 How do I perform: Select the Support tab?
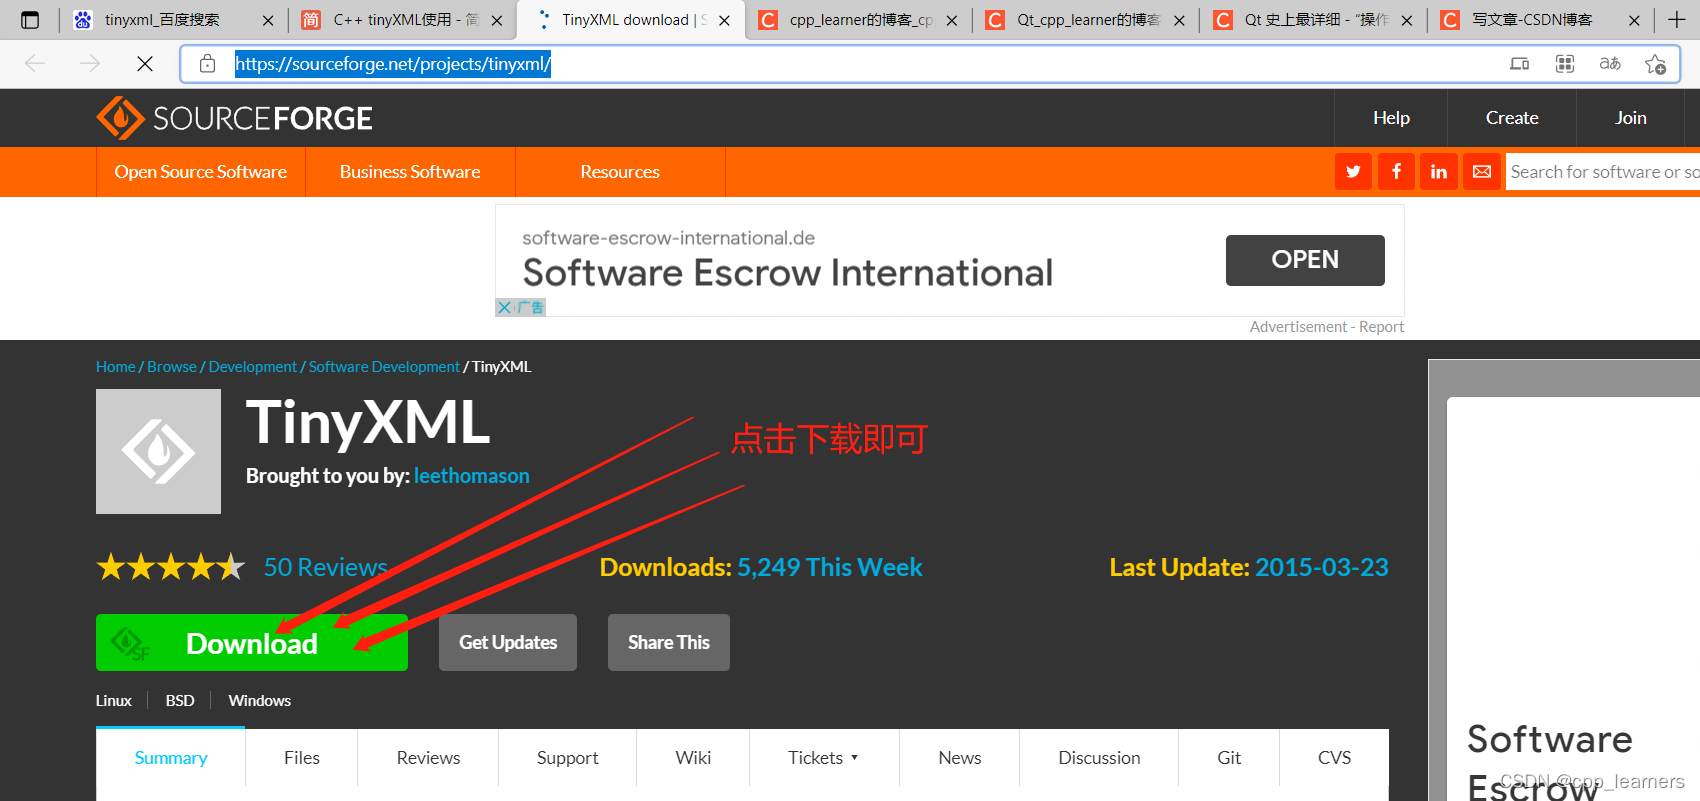point(568,758)
